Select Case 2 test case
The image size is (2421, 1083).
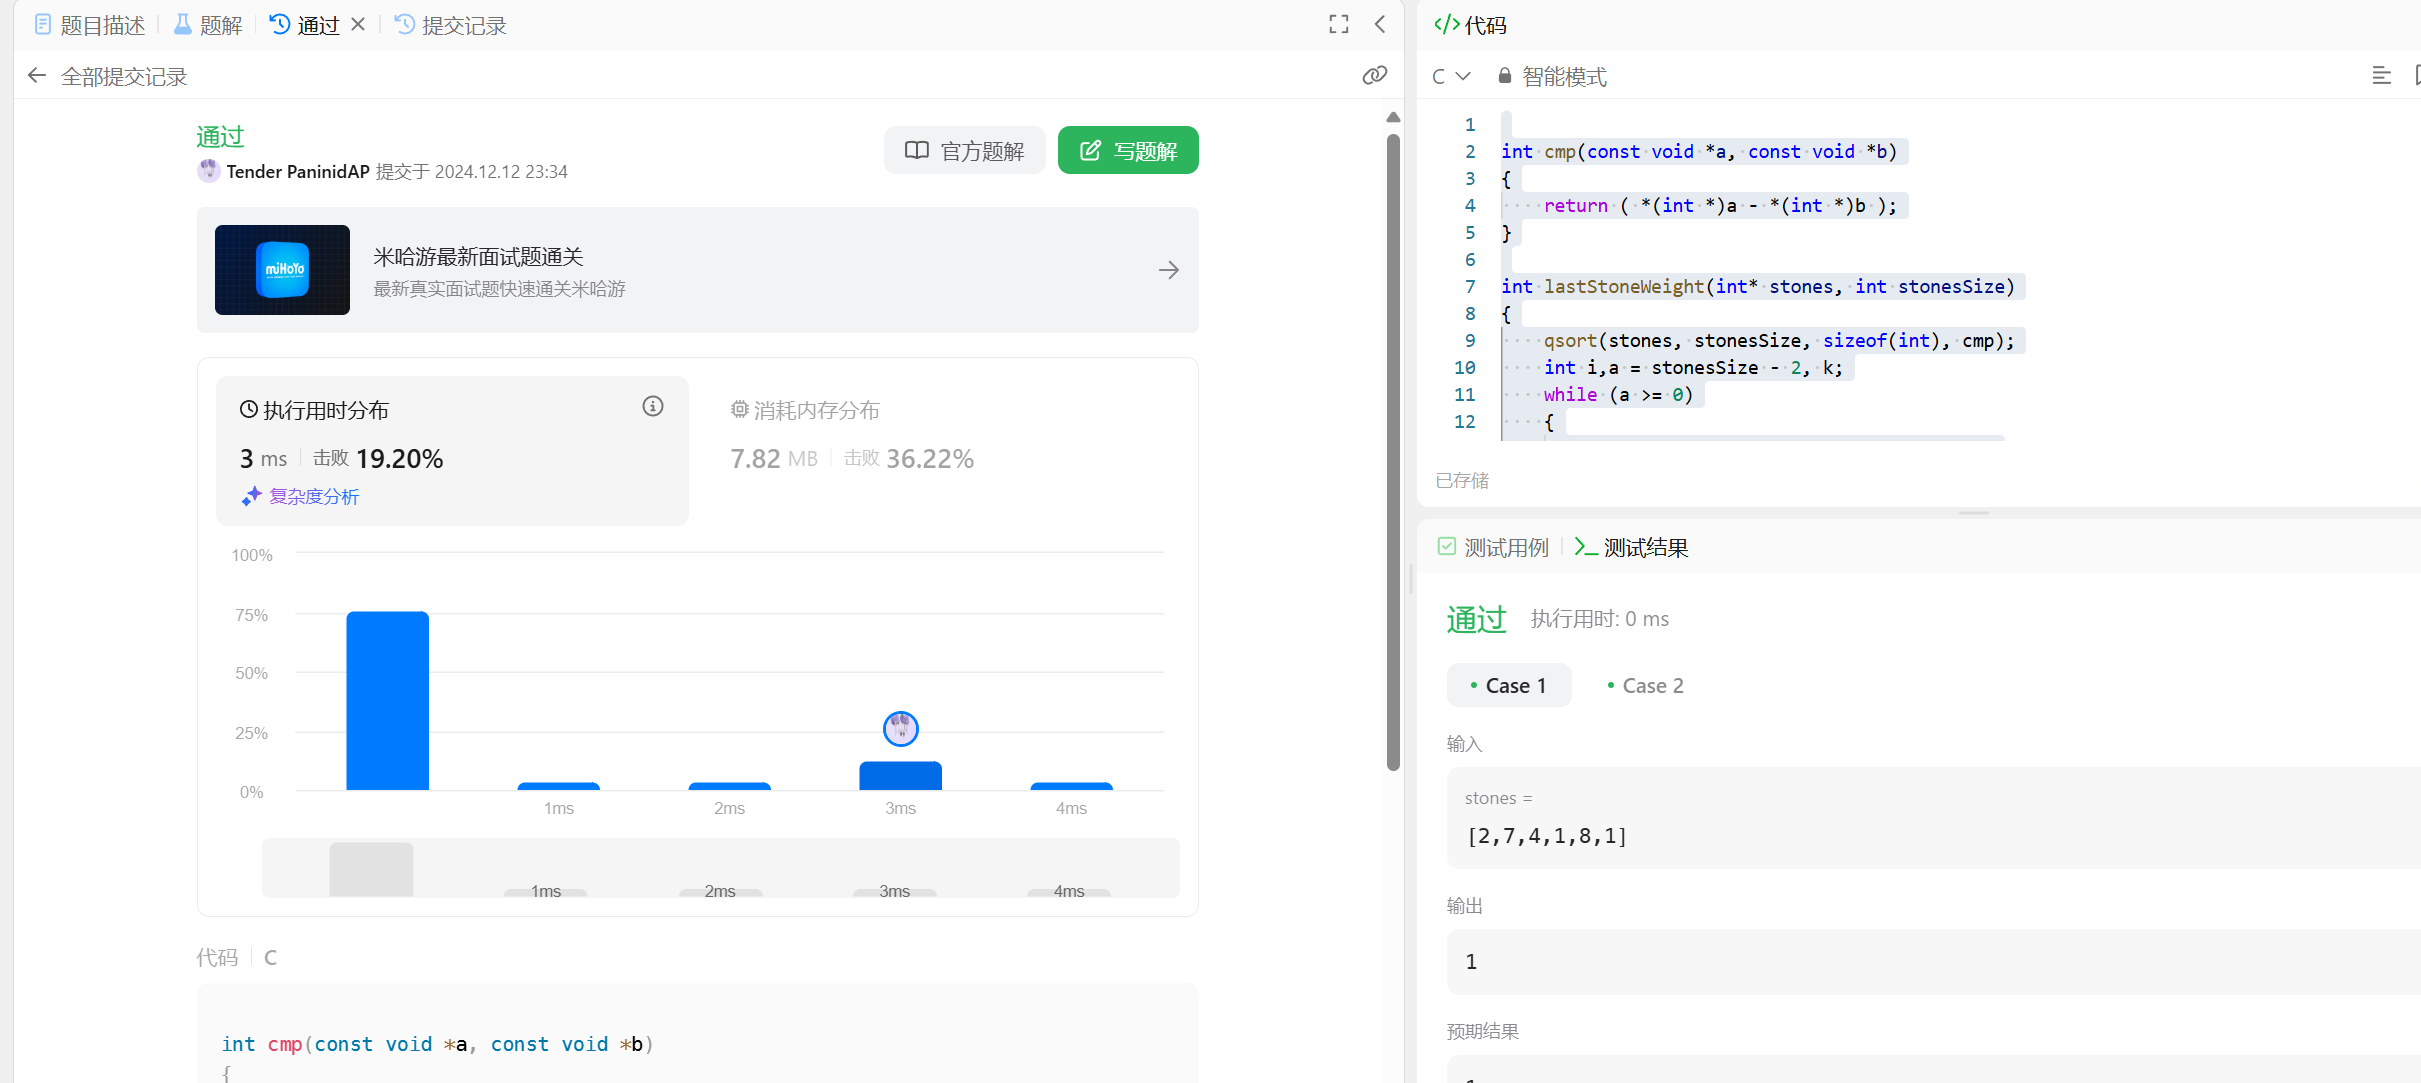pyautogui.click(x=1645, y=686)
